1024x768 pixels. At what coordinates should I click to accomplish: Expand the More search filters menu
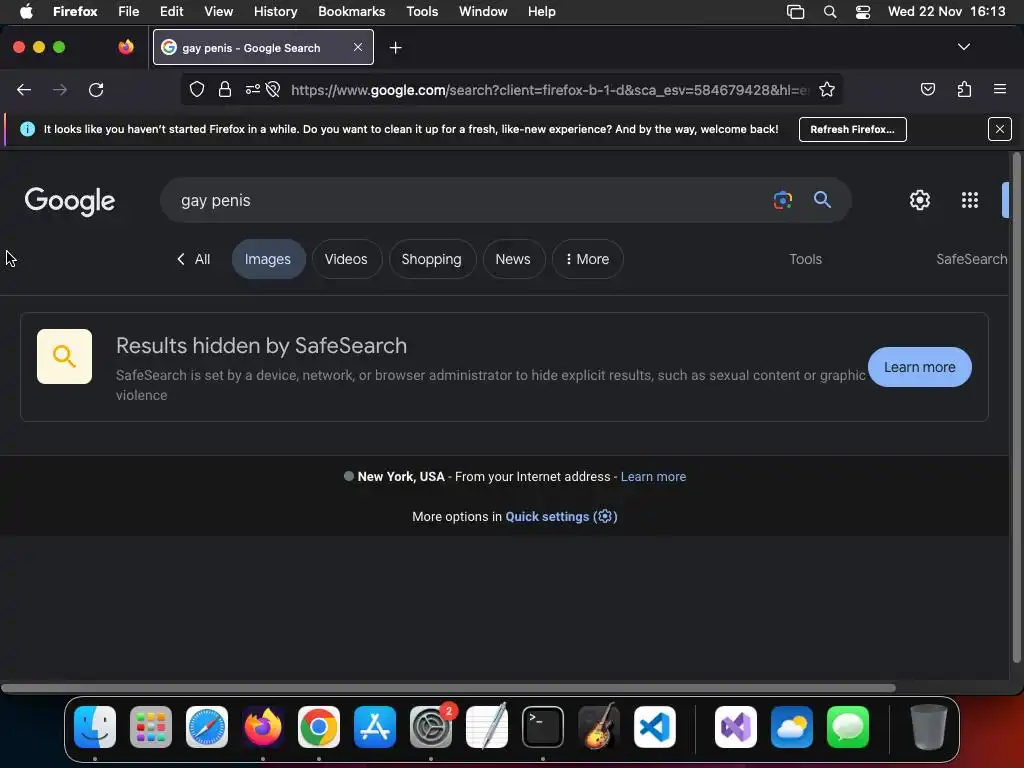pyautogui.click(x=587, y=259)
